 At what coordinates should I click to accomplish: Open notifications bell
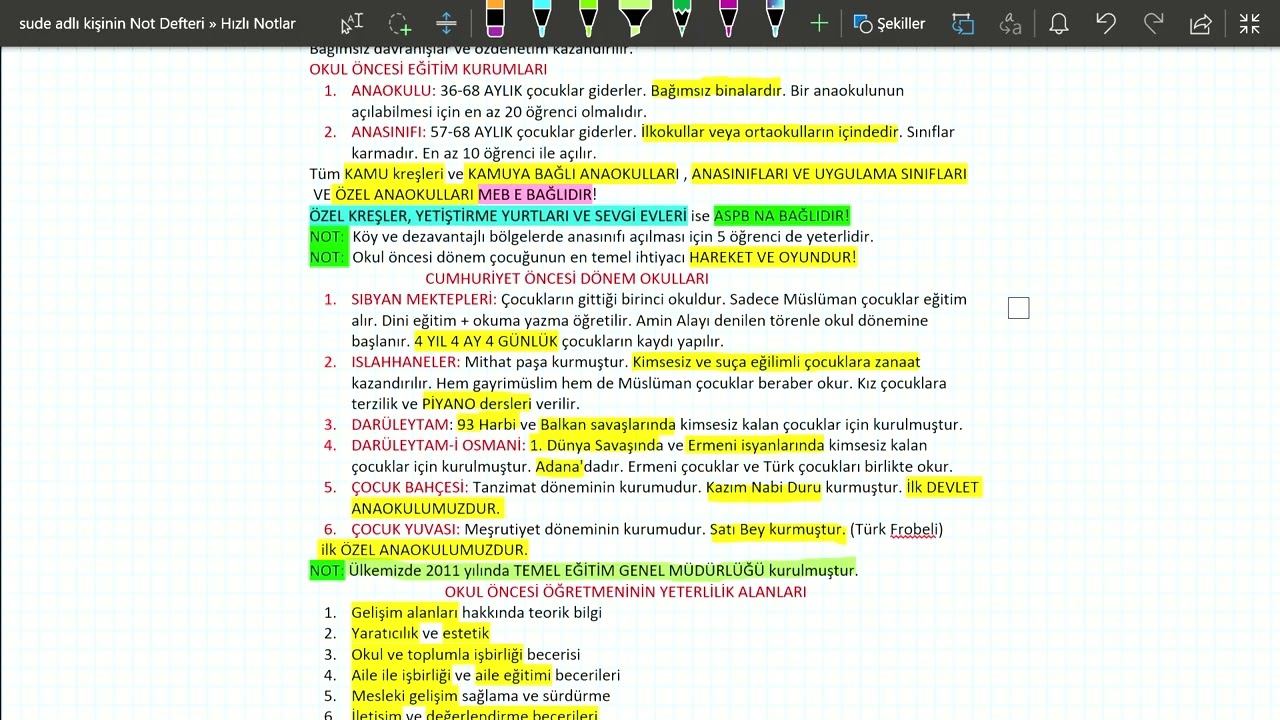point(1059,23)
